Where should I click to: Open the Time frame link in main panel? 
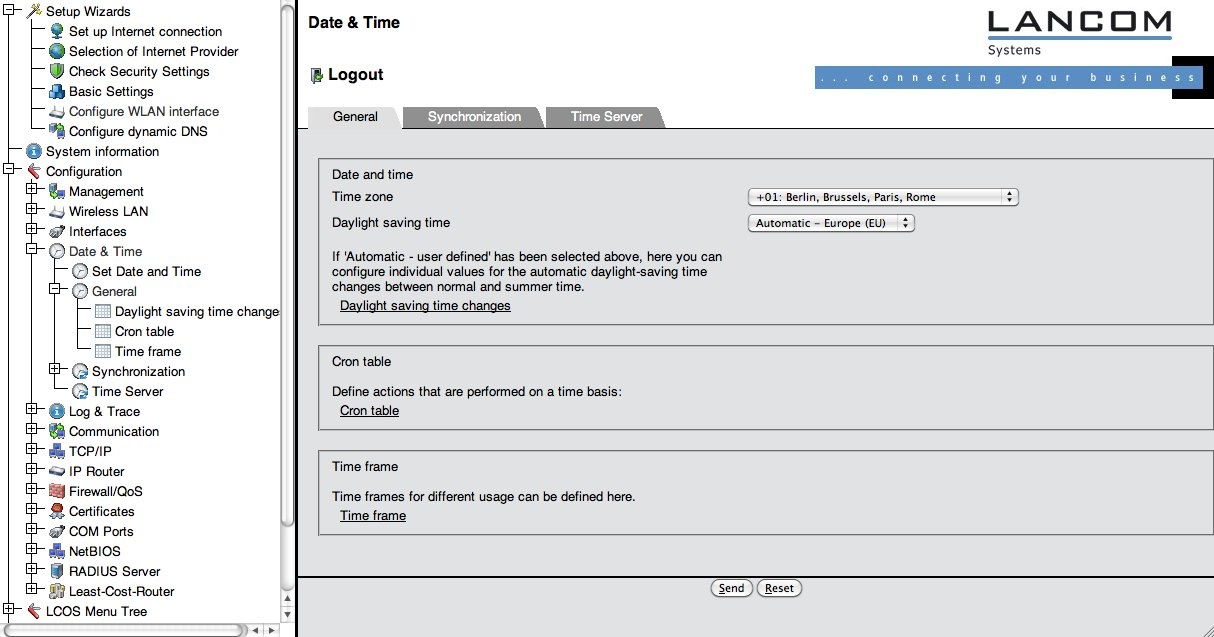tap(373, 516)
